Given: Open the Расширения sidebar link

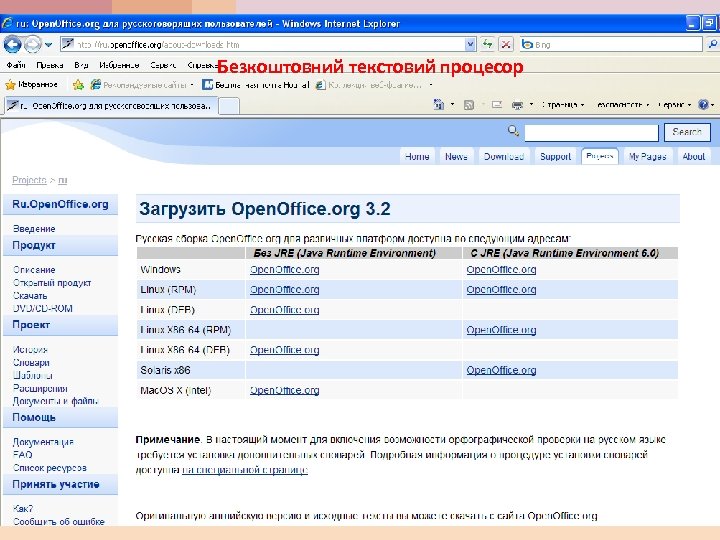Looking at the screenshot, I should click(x=40, y=388).
